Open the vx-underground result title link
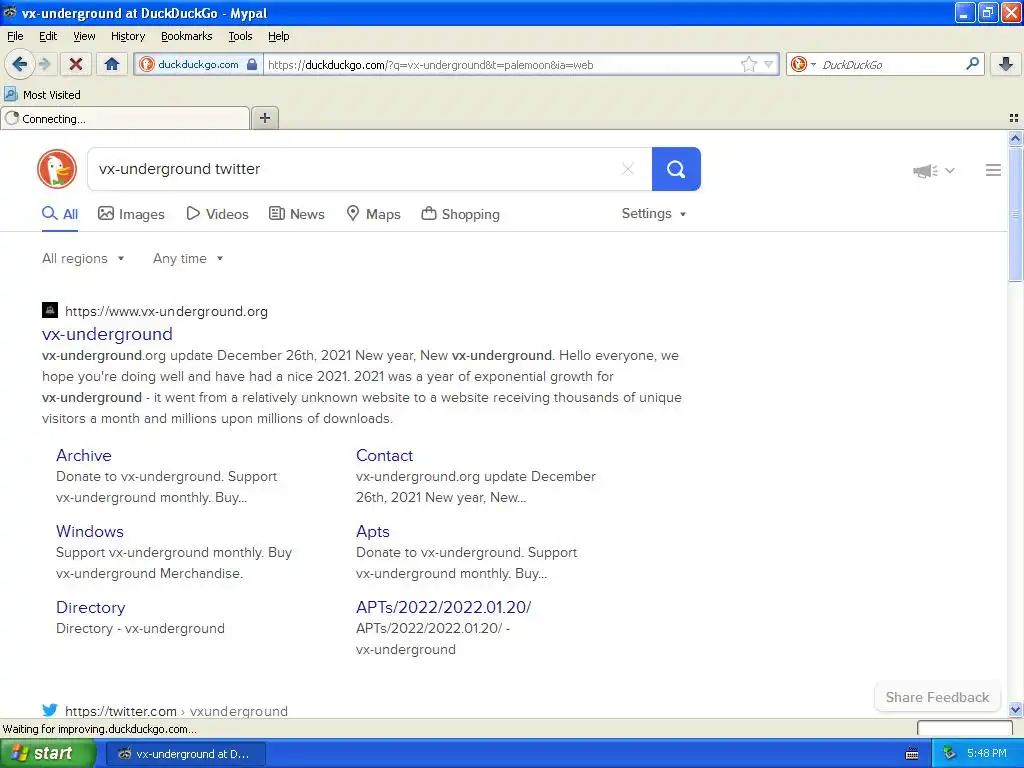Screen dimensions: 1024x768 click(x=107, y=334)
